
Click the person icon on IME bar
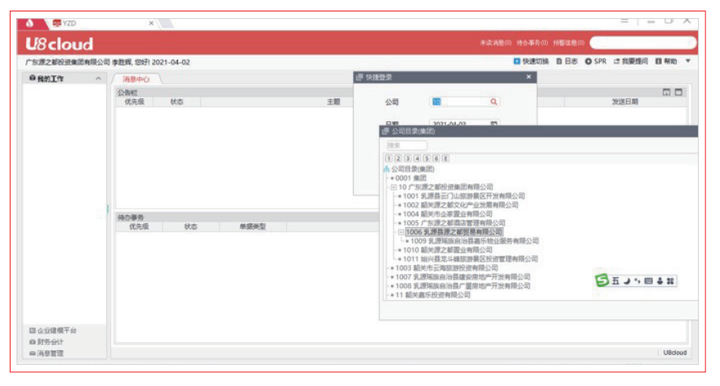tap(660, 281)
